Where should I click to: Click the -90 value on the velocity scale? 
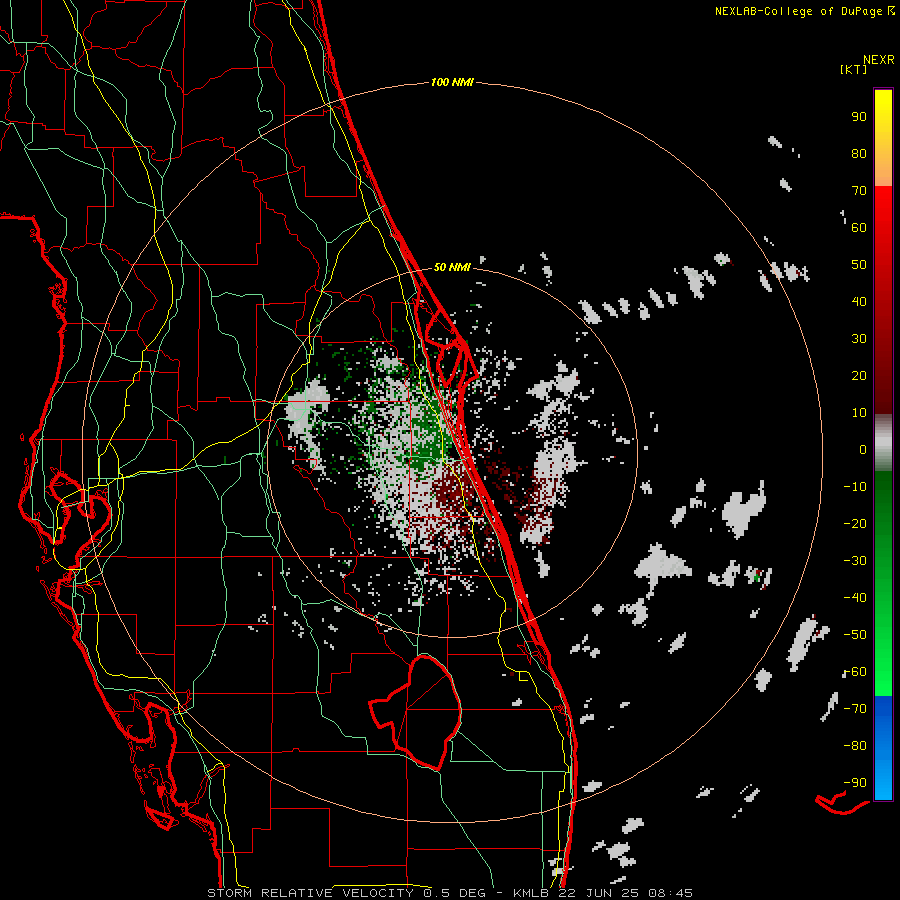click(855, 783)
